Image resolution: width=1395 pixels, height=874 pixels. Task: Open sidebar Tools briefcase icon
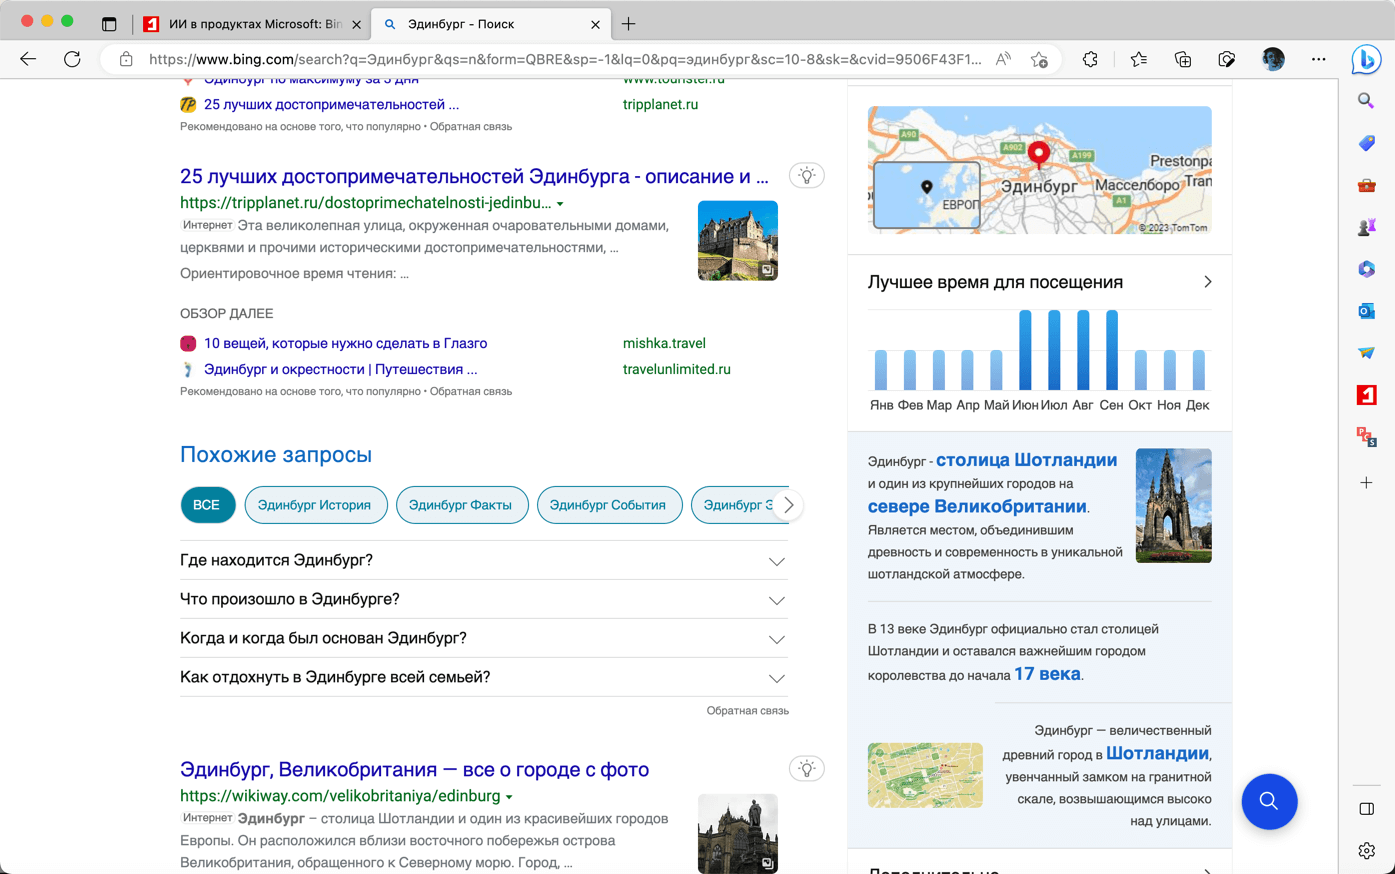click(1366, 185)
